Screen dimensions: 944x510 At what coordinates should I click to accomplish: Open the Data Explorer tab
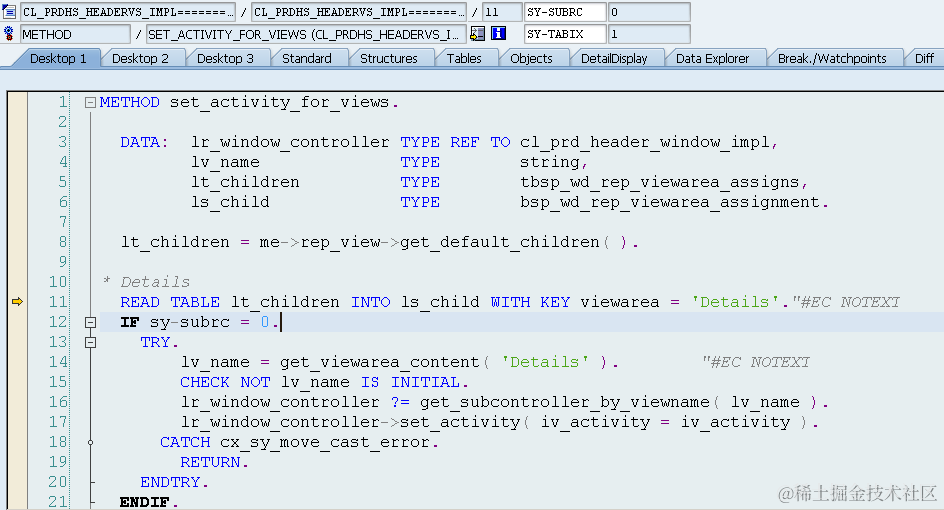click(x=712, y=58)
